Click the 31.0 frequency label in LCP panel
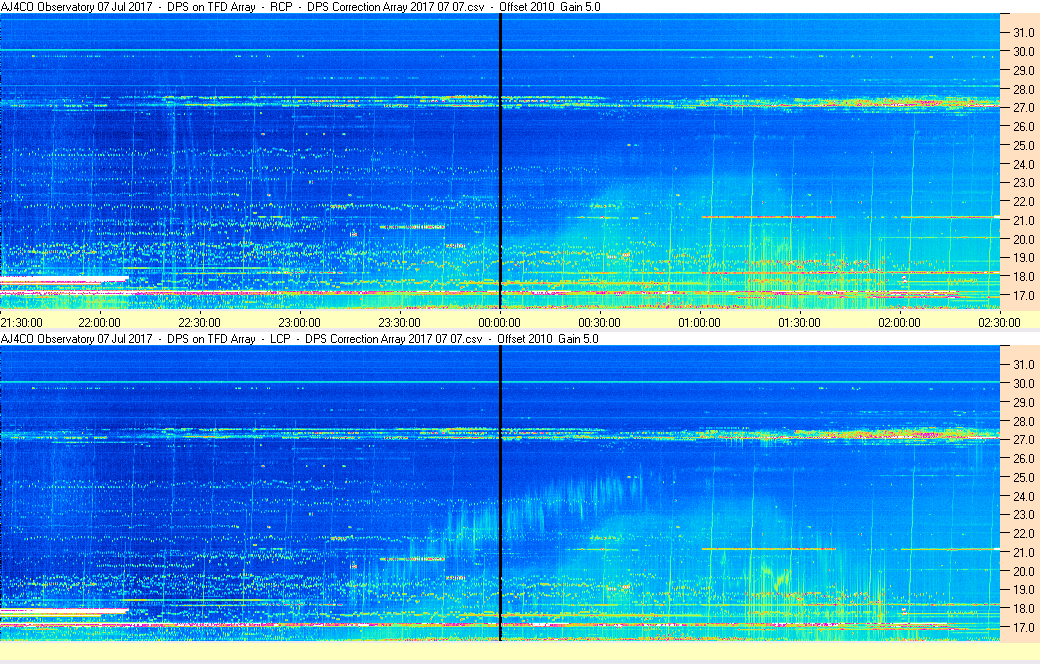1040x664 pixels. click(1019, 364)
